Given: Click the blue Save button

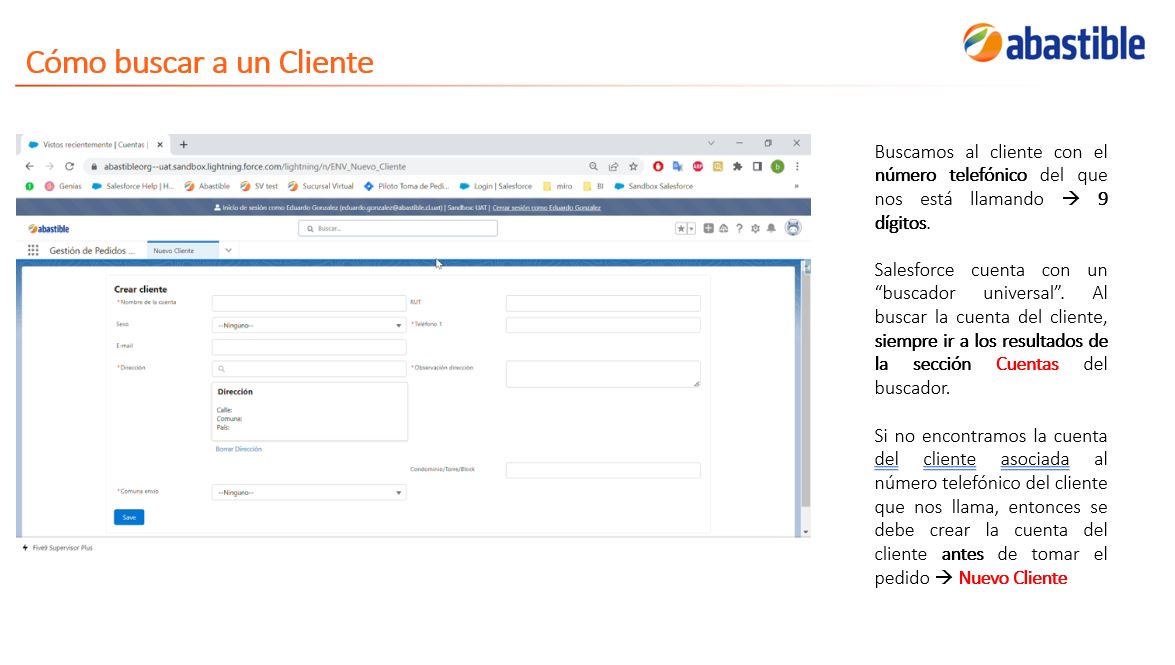Looking at the screenshot, I should 129,517.
